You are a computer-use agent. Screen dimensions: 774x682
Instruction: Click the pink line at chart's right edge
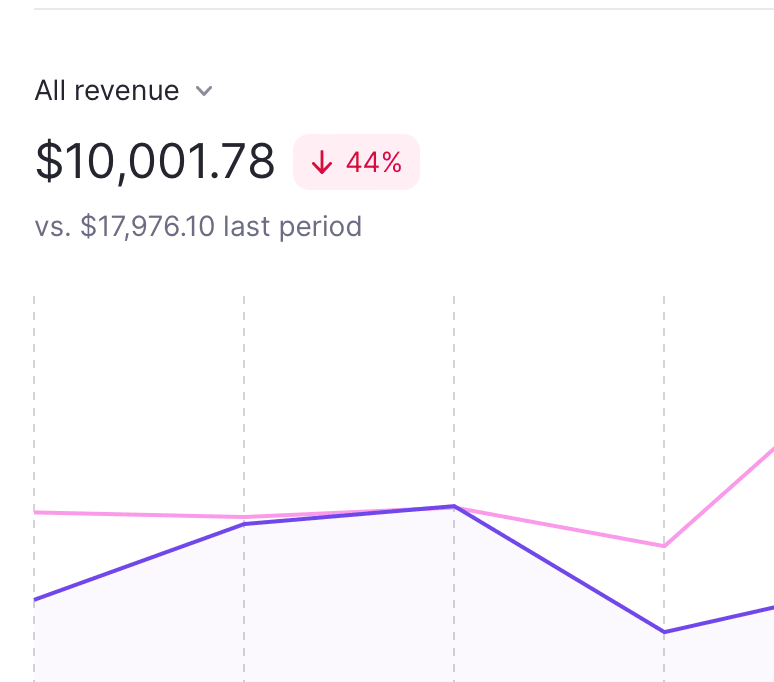pyautogui.click(x=770, y=449)
